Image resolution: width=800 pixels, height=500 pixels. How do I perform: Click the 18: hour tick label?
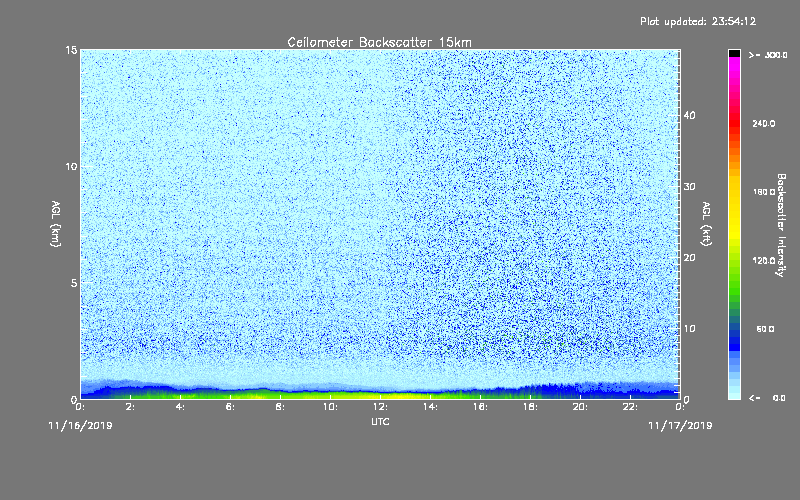[530, 407]
